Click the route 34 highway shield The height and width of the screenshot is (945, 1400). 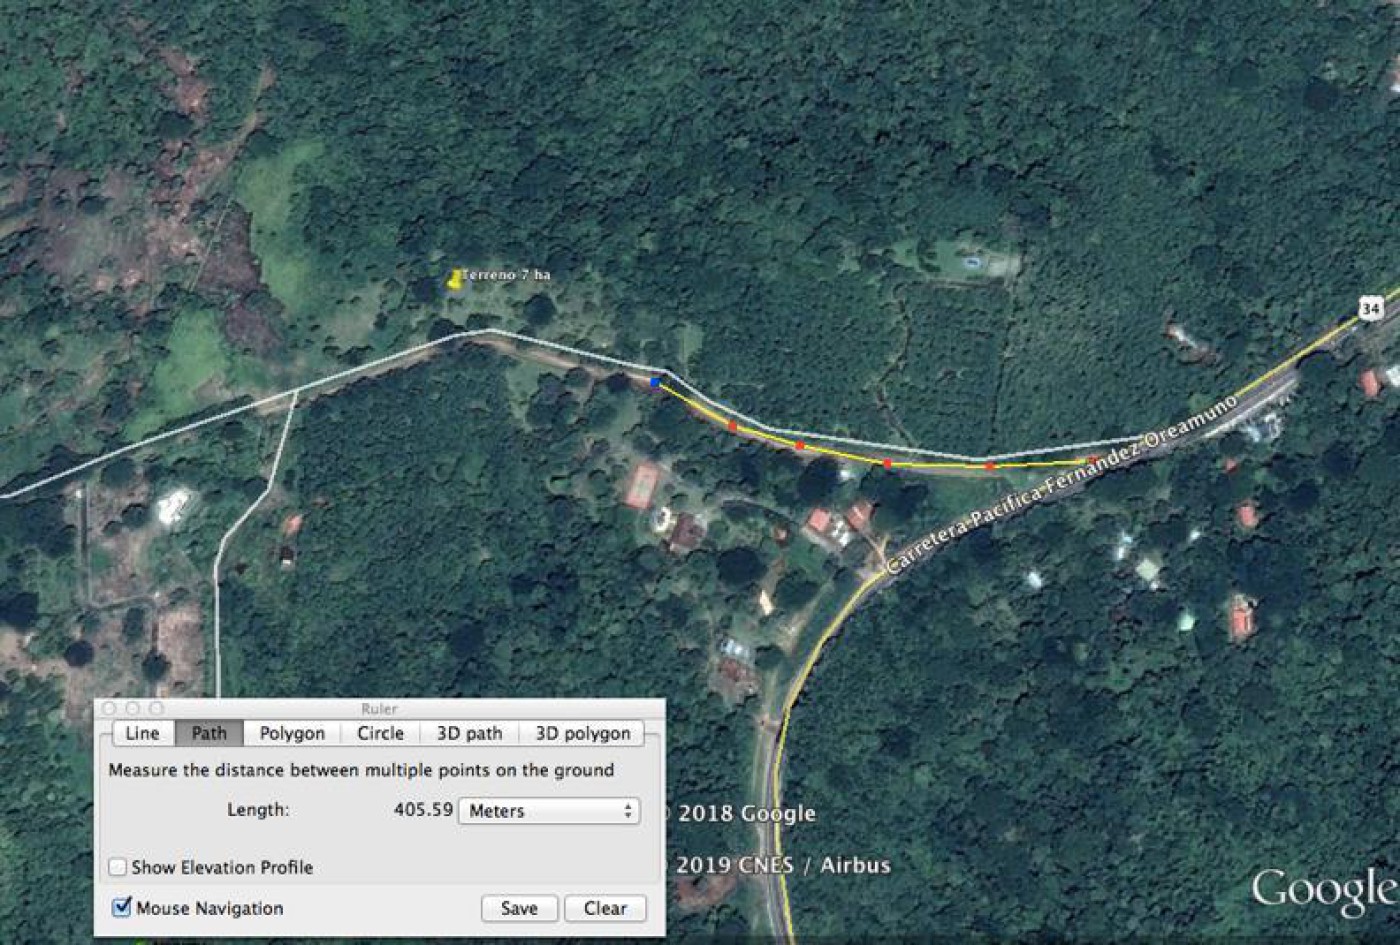[1369, 309]
